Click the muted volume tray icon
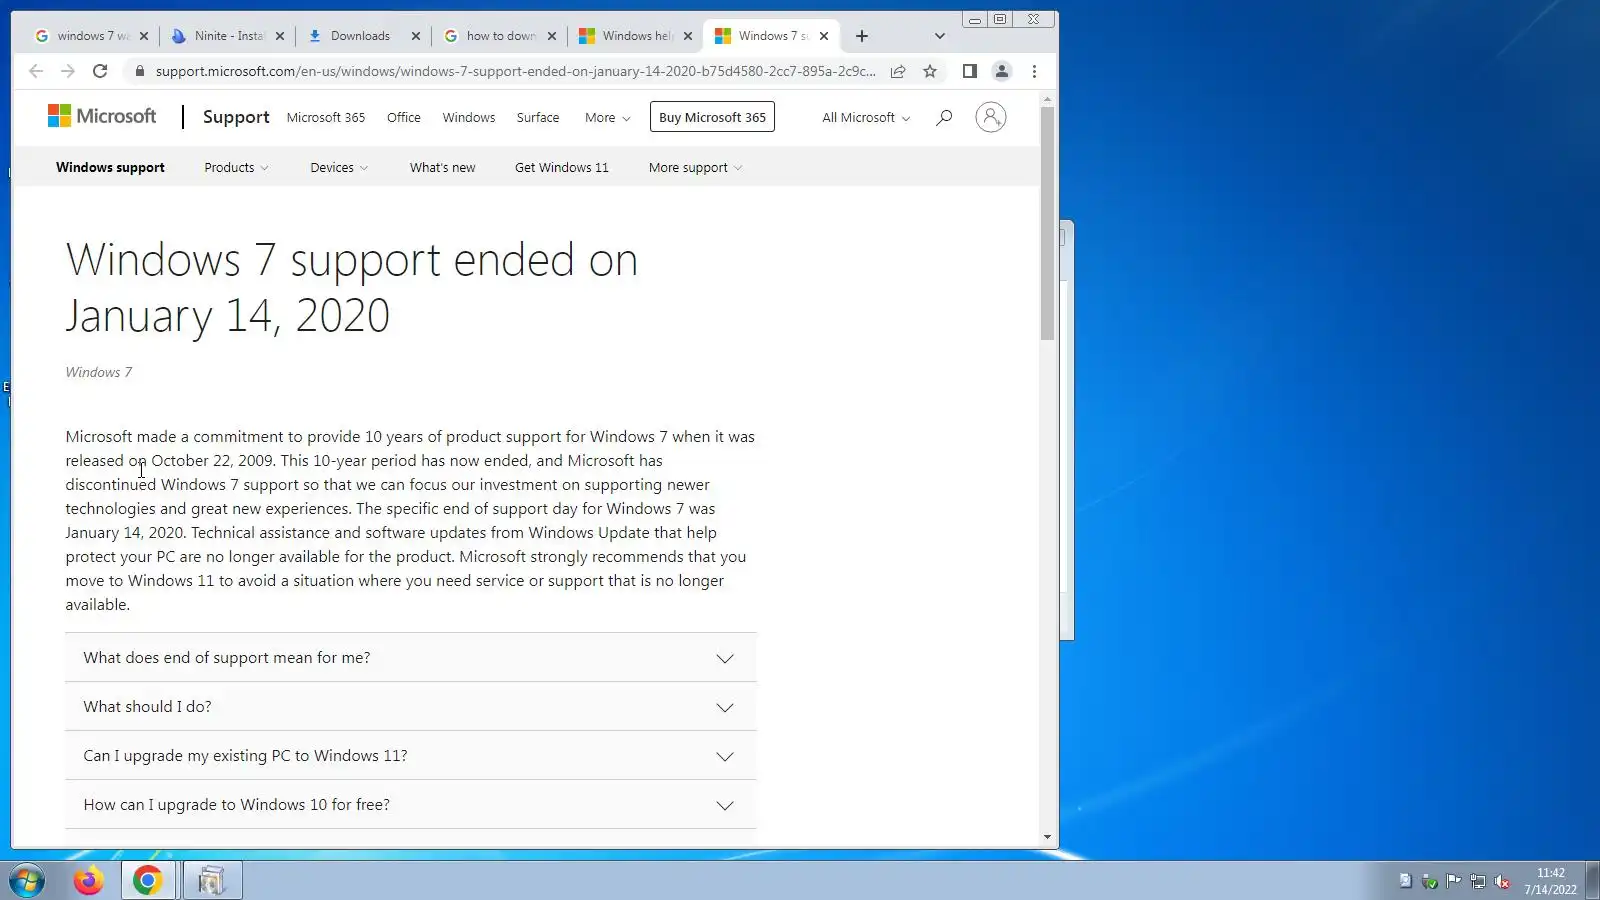 click(1502, 881)
